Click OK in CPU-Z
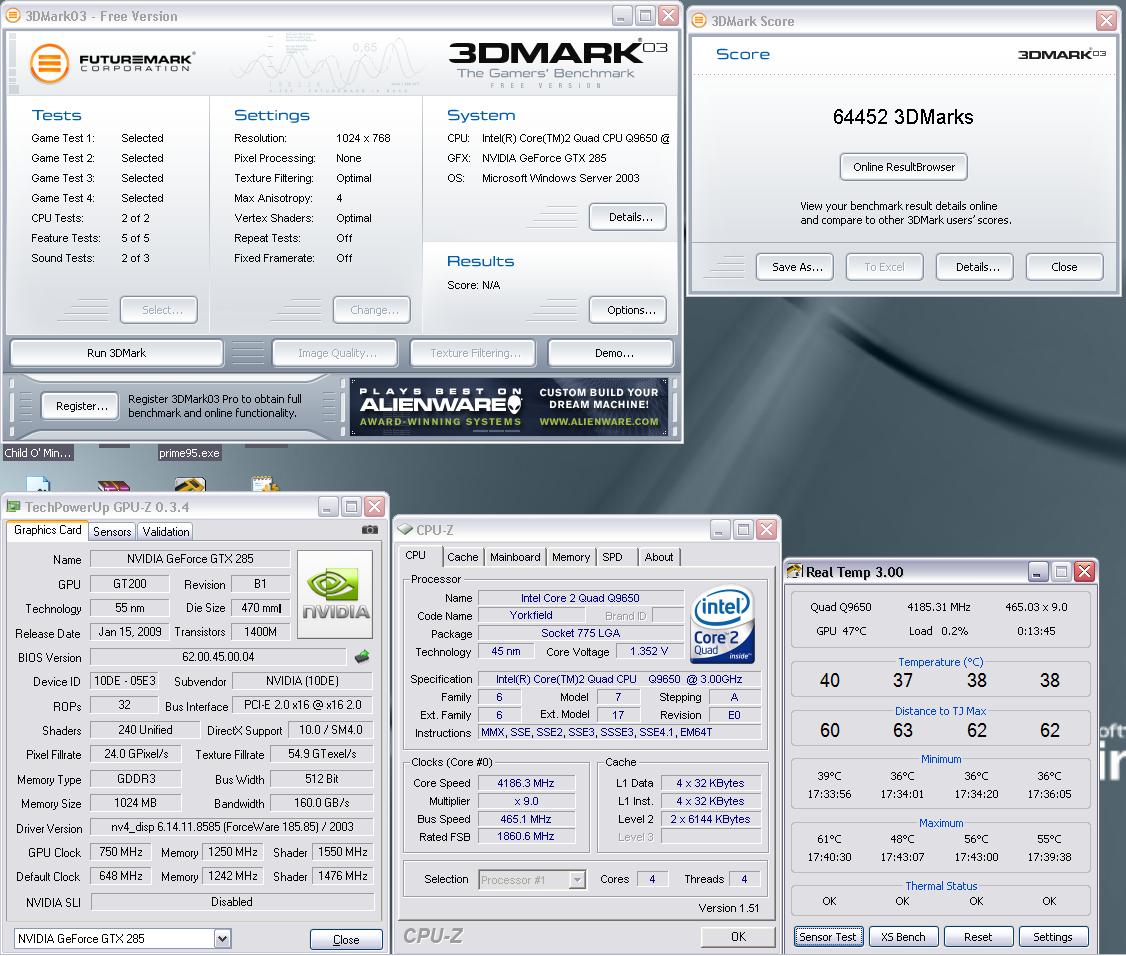 pyautogui.click(x=738, y=937)
